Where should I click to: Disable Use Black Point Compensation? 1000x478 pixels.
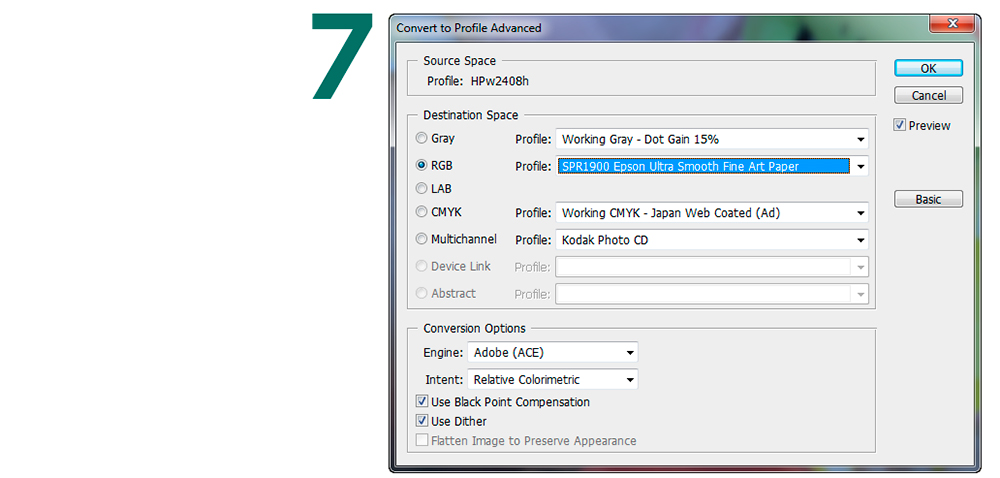(423, 402)
